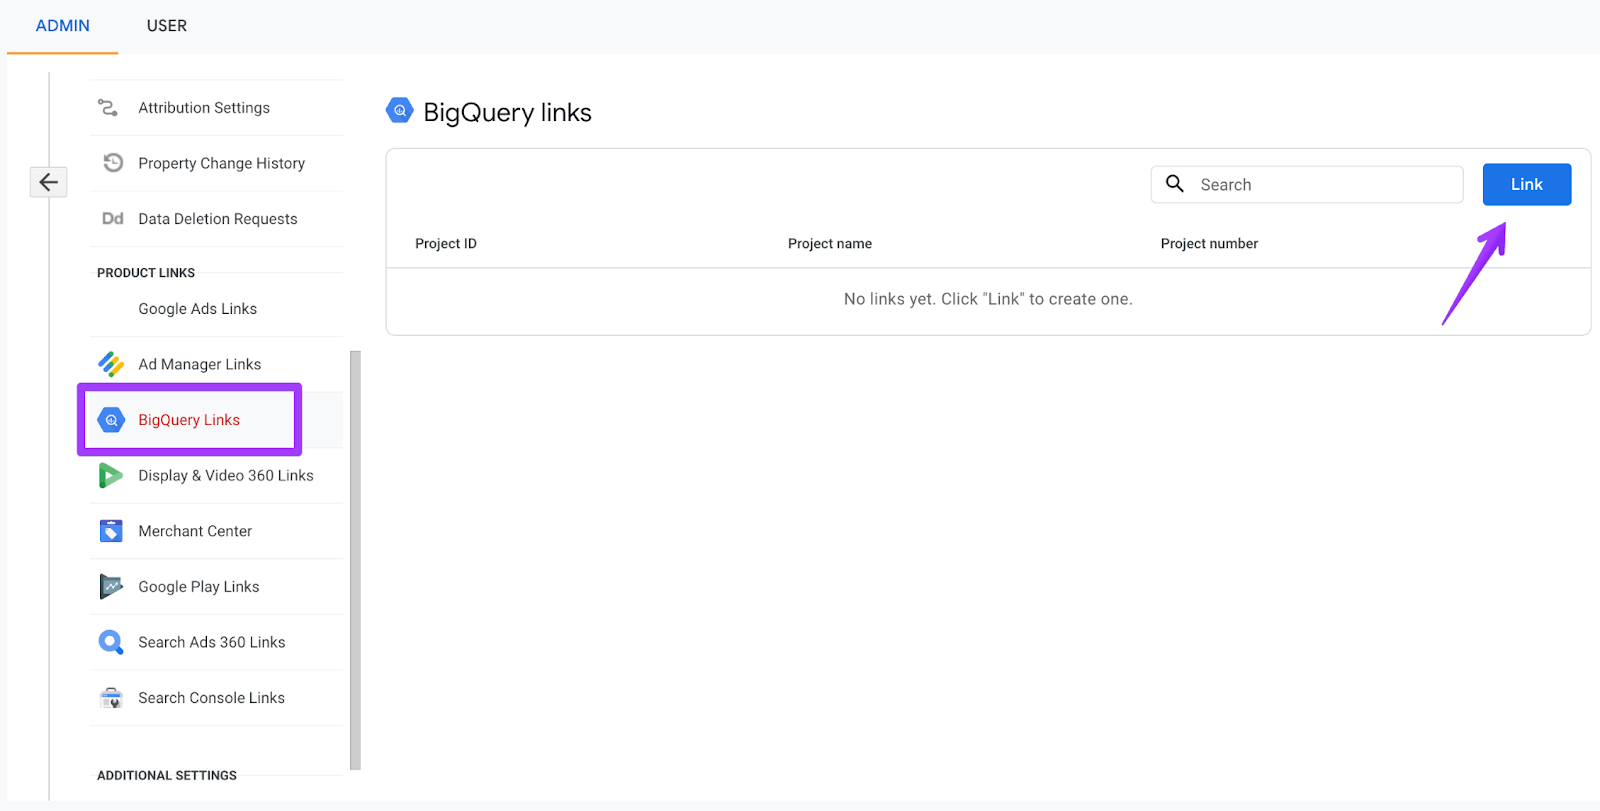Click the Property Change History clock icon
Viewport: 1600px width, 811px height.
click(113, 162)
